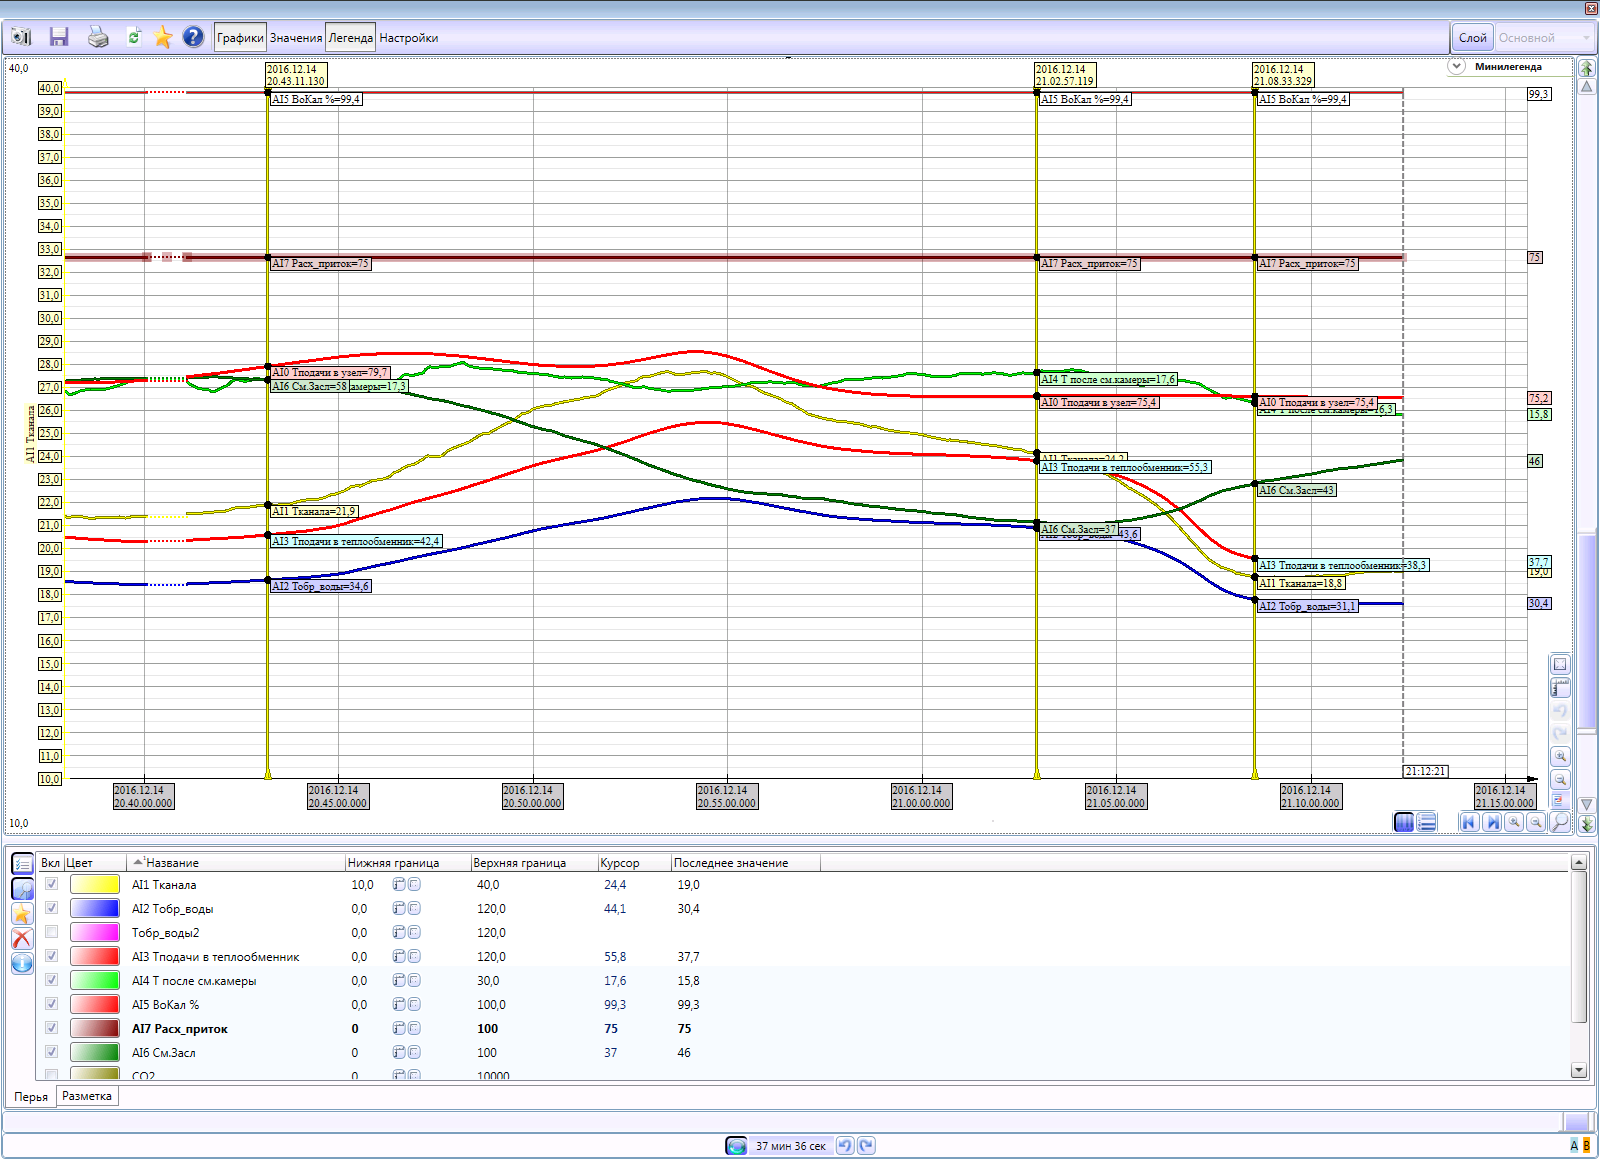Click the red X icon in pens sidebar
The width and height of the screenshot is (1600, 1160).
(x=22, y=939)
